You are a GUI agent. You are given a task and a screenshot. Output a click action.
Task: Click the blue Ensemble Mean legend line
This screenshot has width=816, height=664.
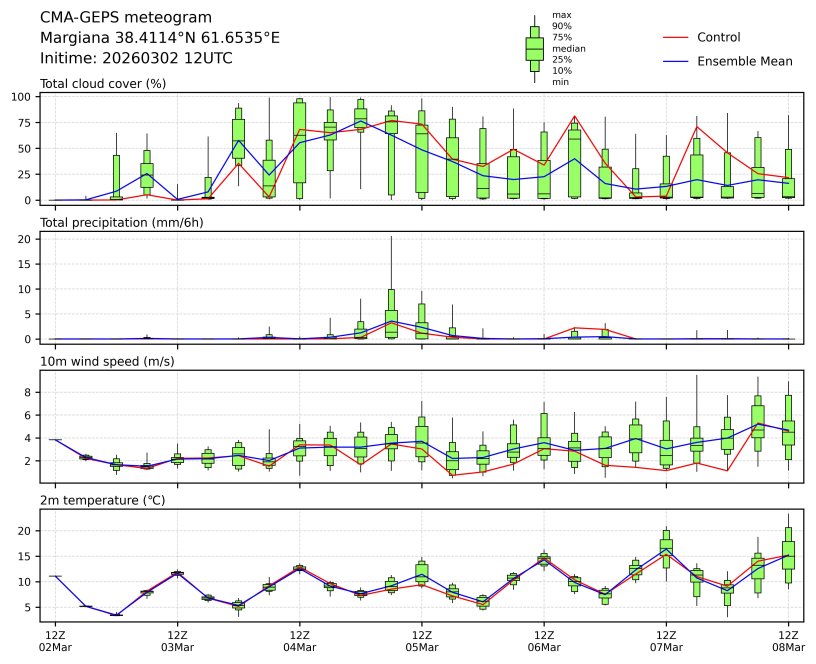point(676,61)
